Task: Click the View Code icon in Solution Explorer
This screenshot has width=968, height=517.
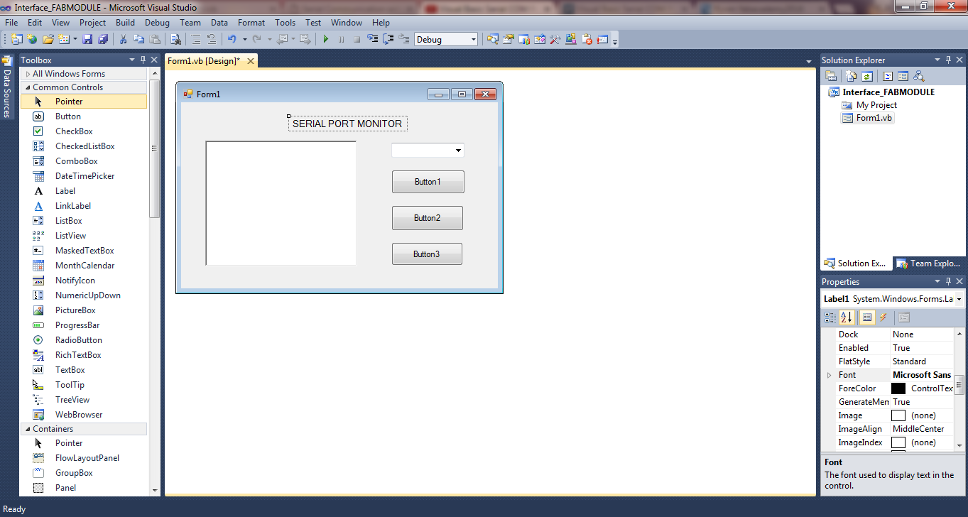Action: pos(887,76)
